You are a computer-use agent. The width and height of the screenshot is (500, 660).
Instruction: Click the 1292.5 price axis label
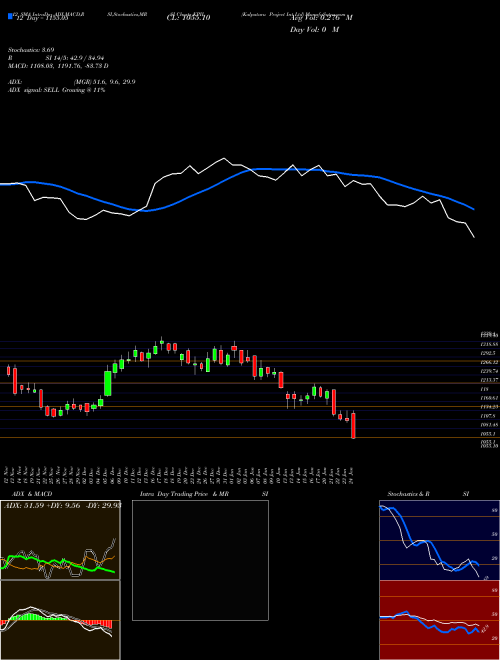[489, 353]
